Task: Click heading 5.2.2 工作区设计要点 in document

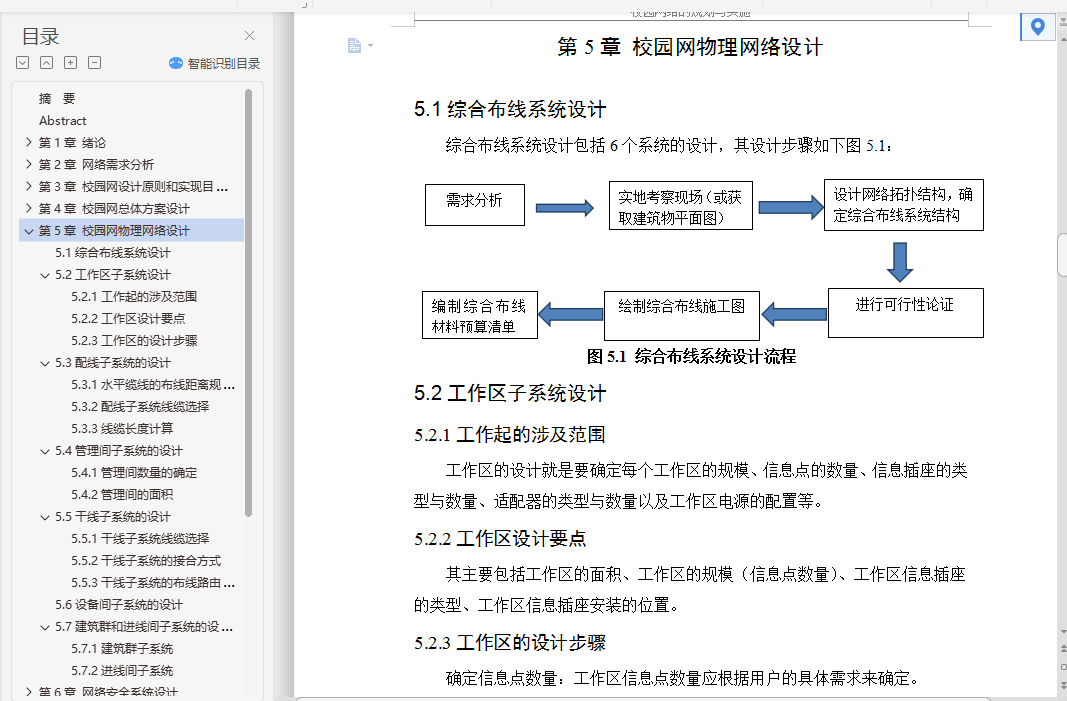Action: (500, 539)
